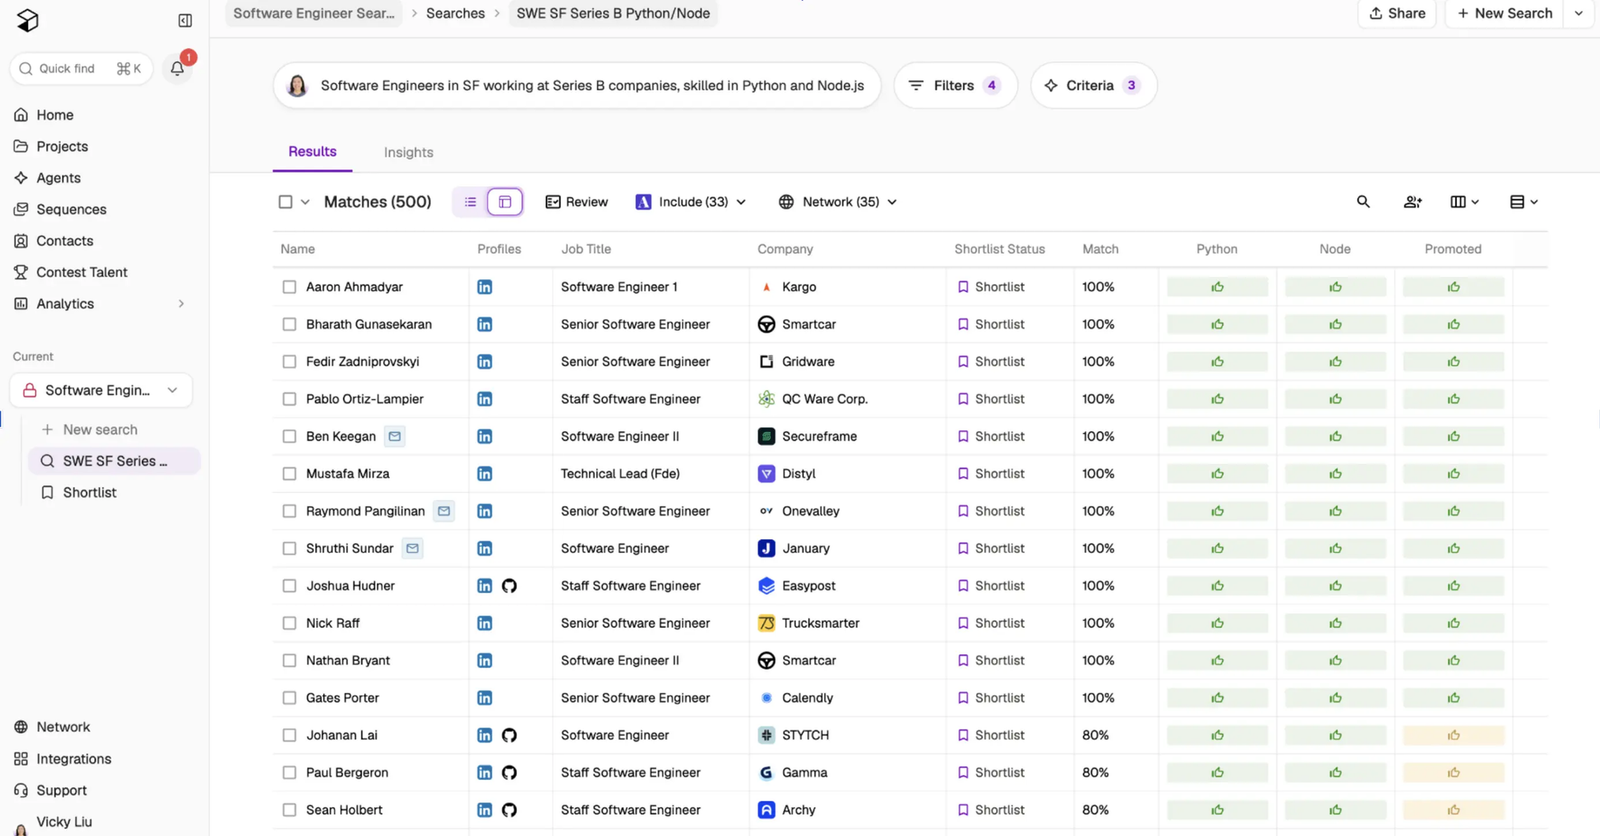Open Joshua Hudner's GitHub profile icon
This screenshot has width=1600, height=836.
tap(509, 586)
